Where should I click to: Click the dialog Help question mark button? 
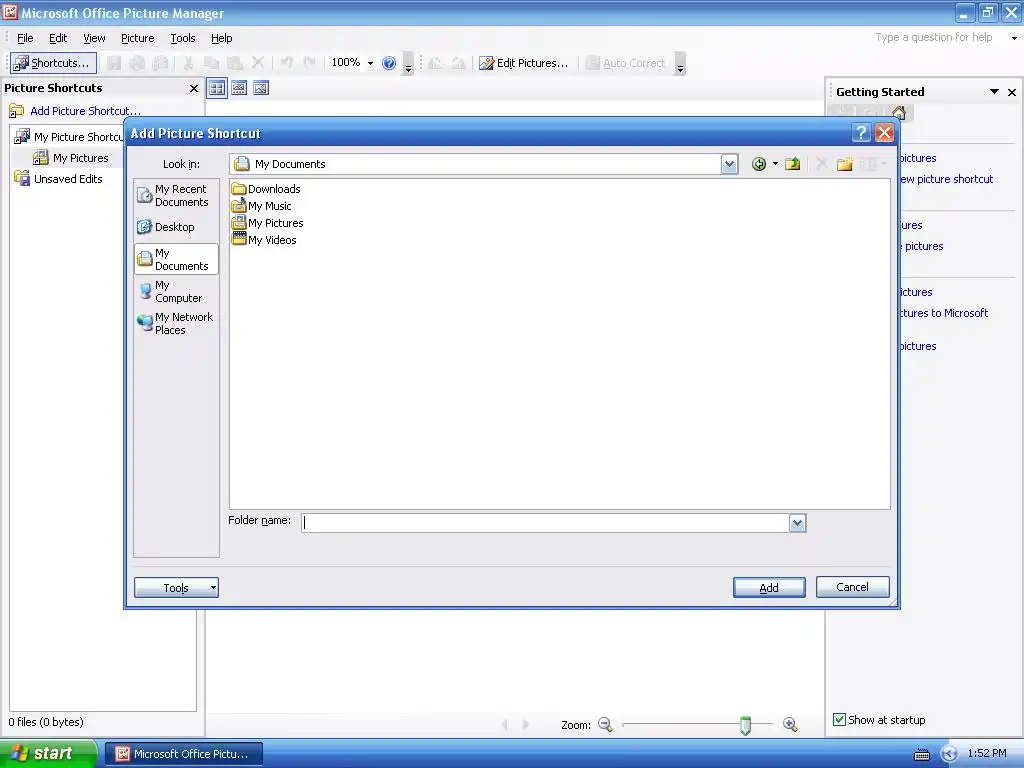[861, 133]
